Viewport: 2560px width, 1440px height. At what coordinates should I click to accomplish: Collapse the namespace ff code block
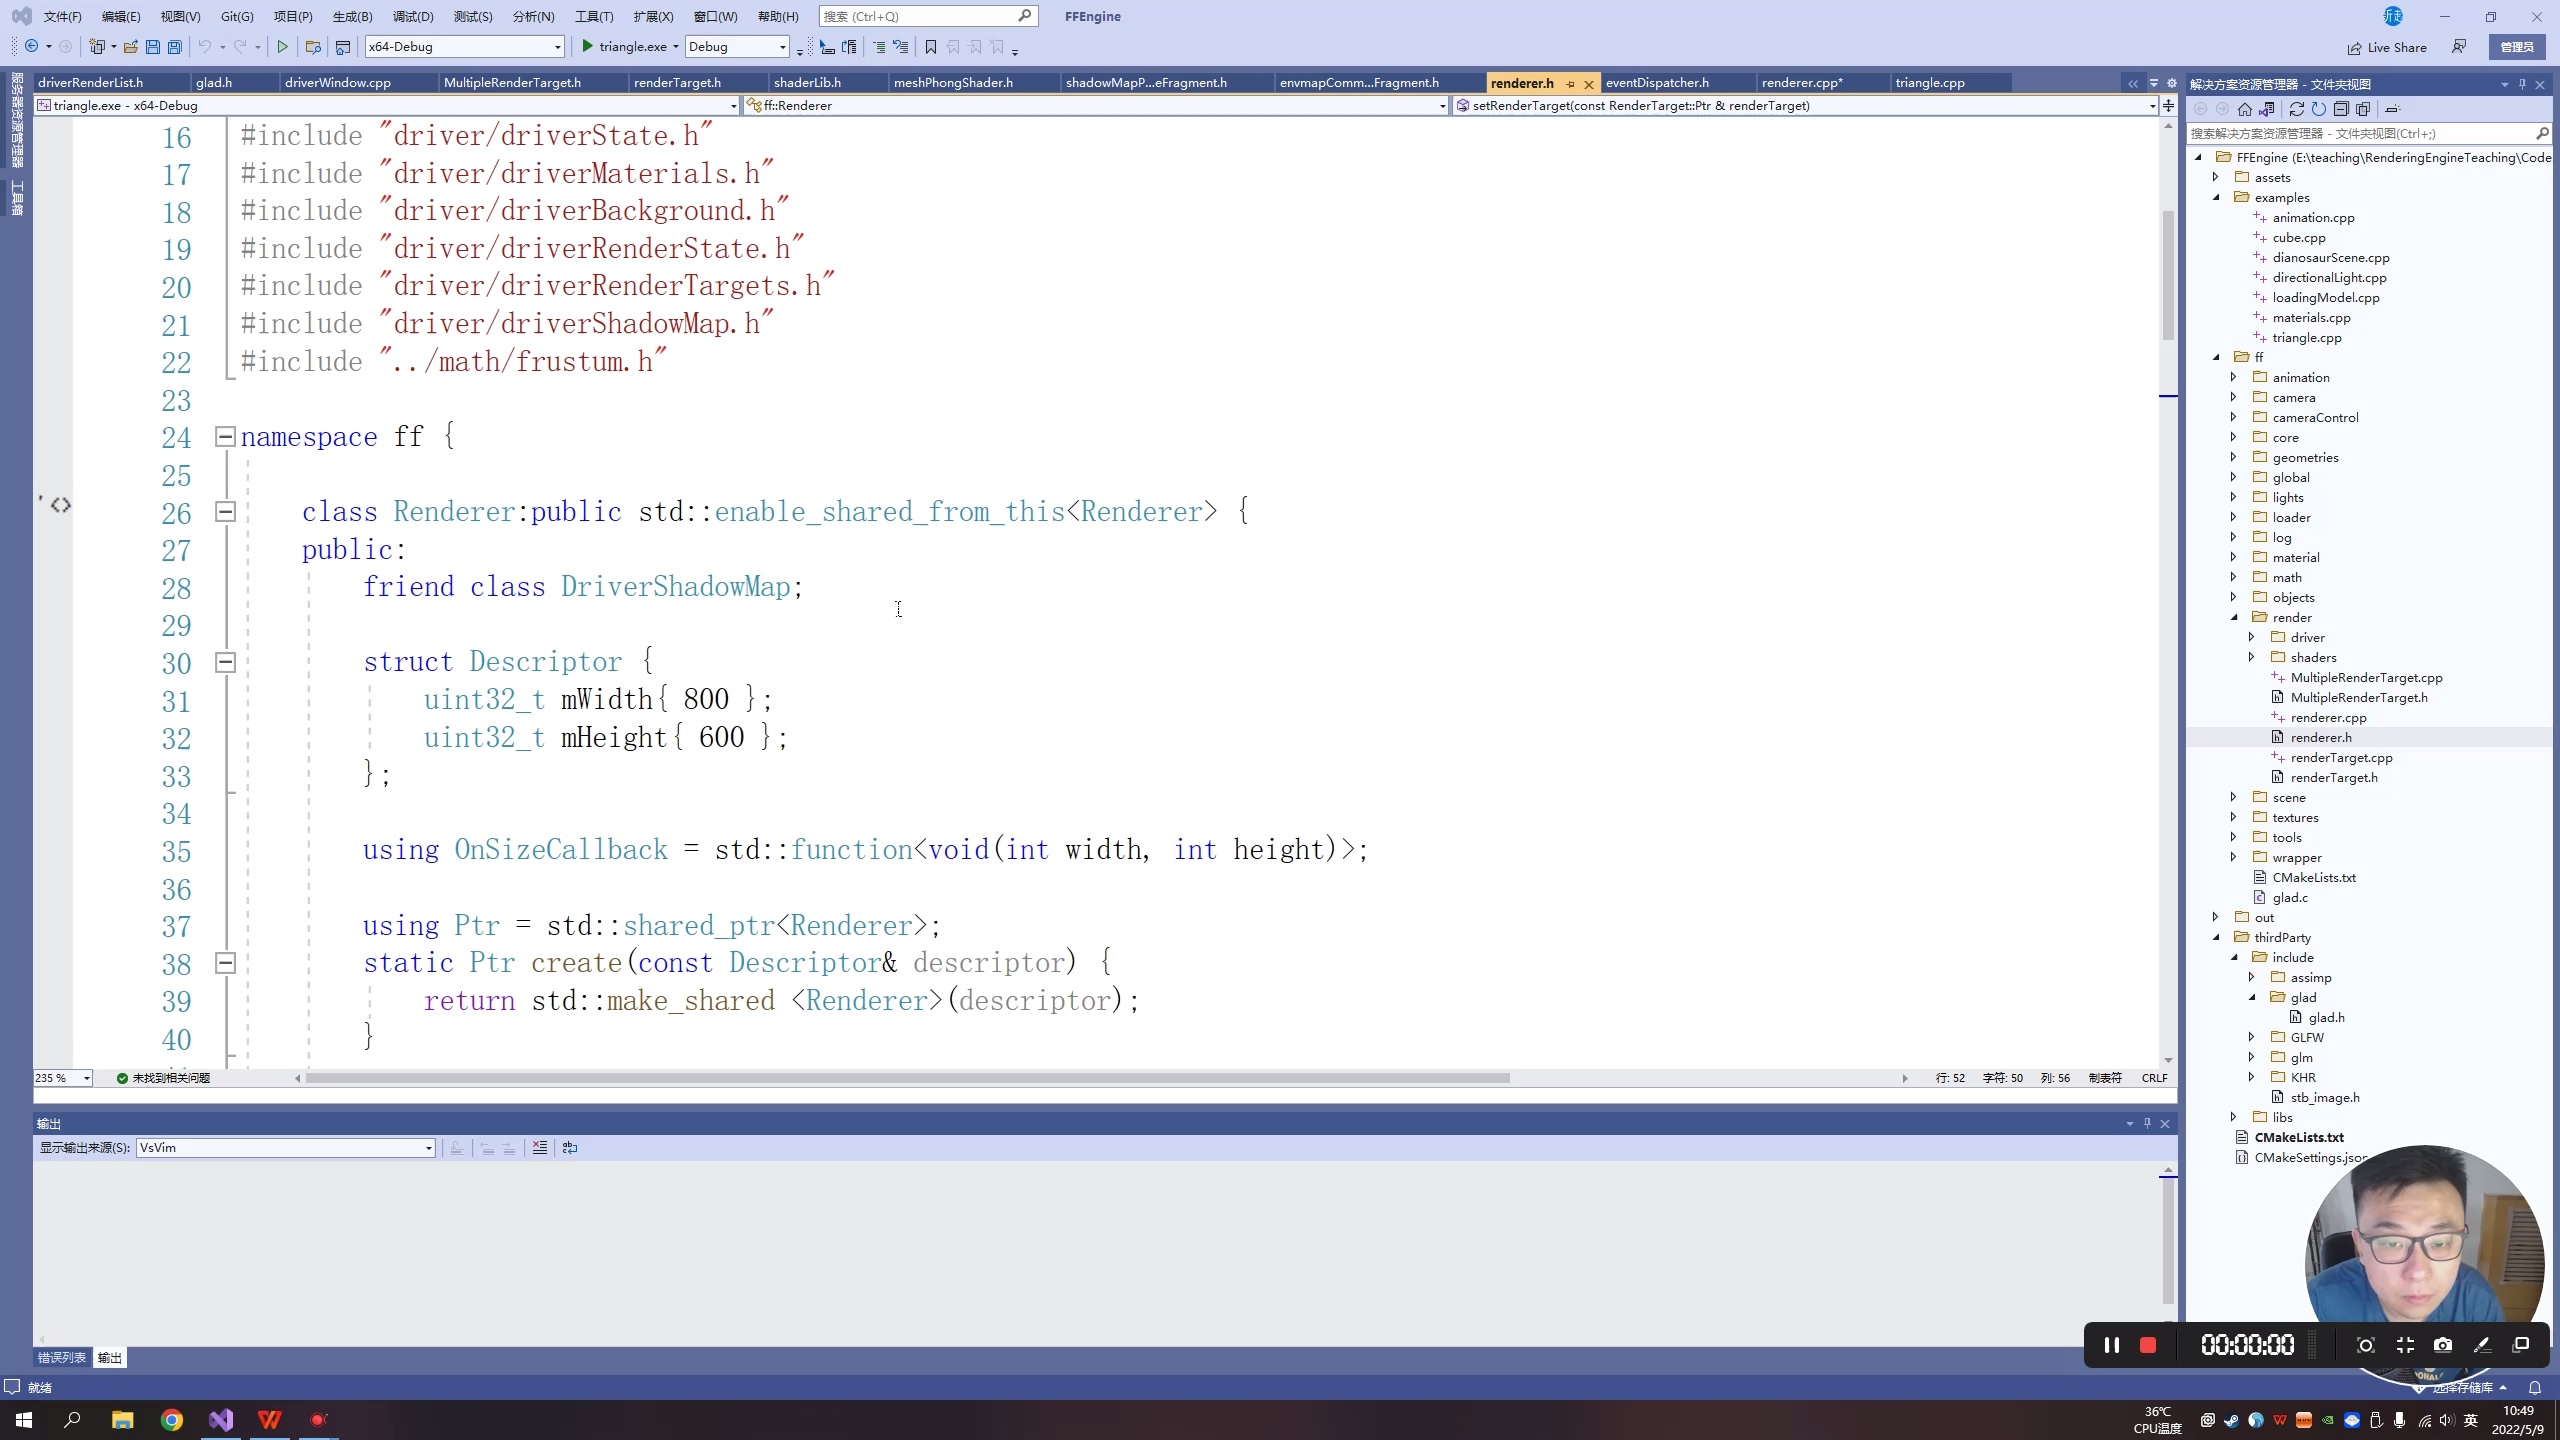coord(225,437)
